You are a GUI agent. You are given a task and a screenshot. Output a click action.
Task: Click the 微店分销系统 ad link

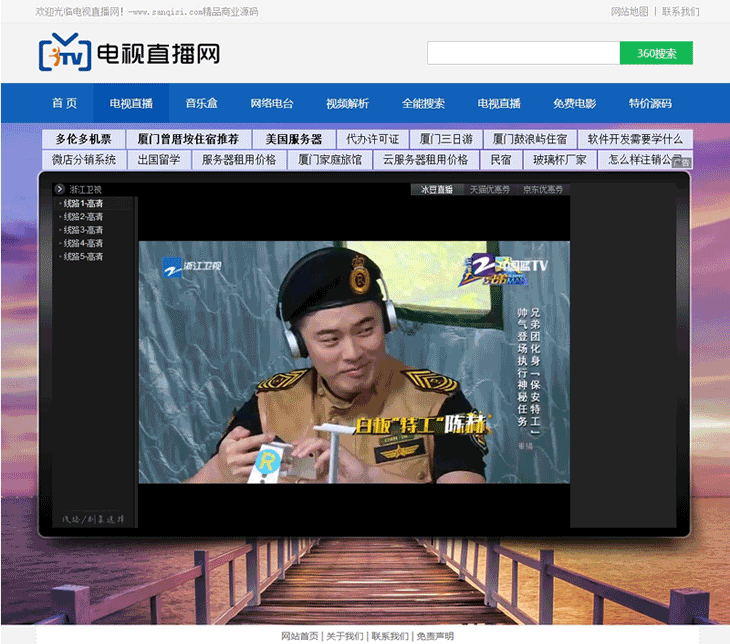tap(84, 160)
